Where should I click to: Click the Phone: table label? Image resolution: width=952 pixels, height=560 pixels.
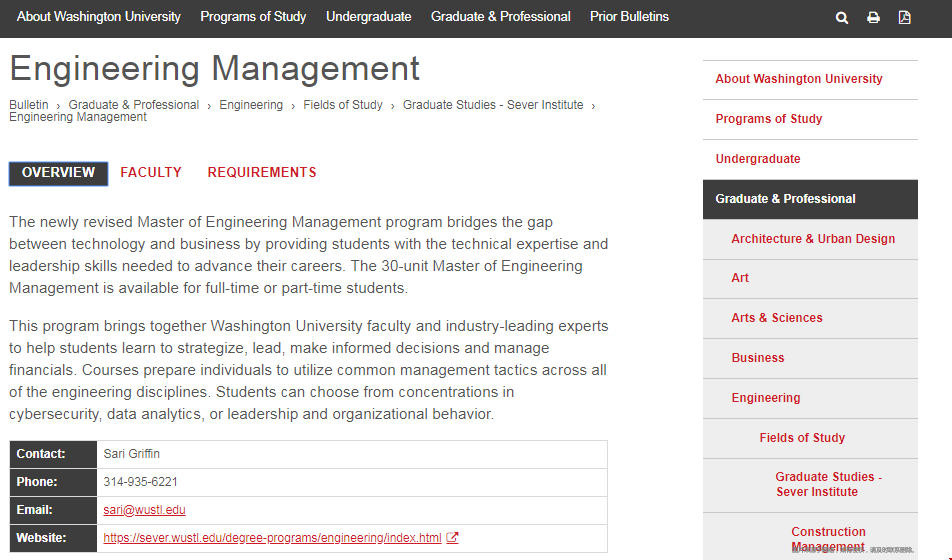(37, 482)
